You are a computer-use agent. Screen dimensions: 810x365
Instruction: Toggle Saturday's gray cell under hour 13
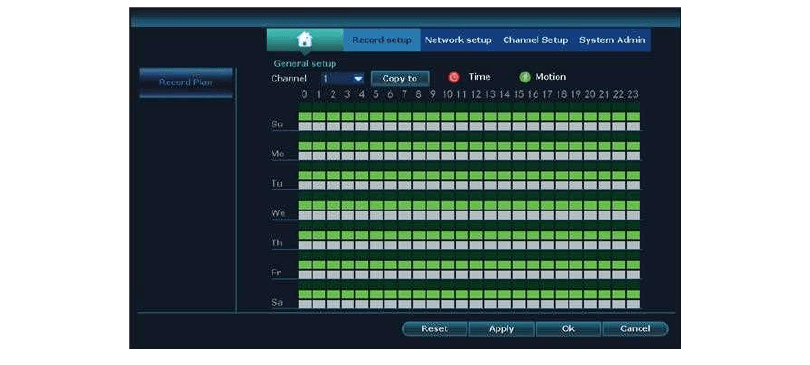point(490,304)
